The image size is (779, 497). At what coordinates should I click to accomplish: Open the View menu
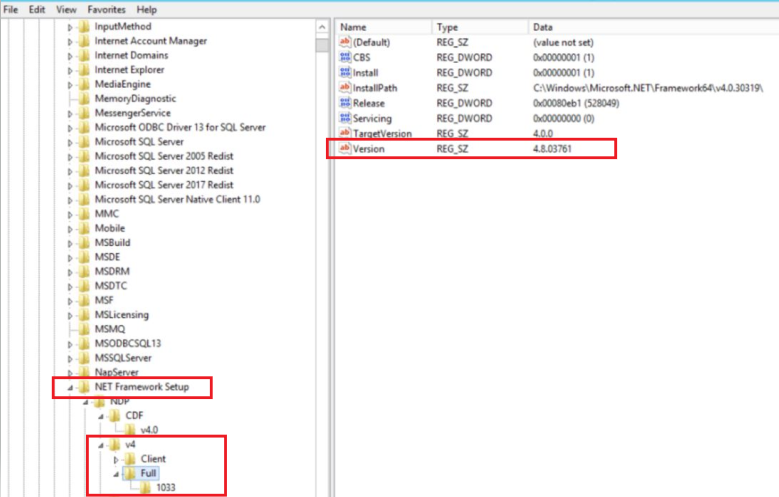click(66, 9)
